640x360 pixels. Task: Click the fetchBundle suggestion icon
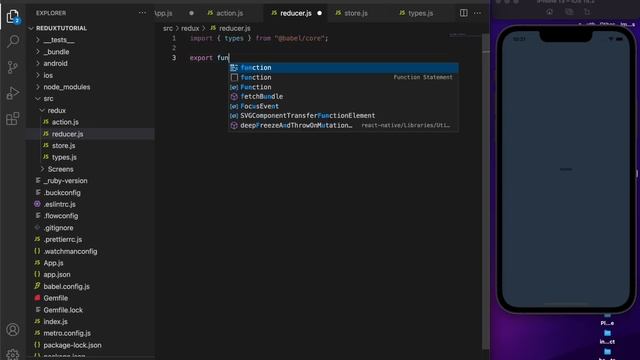pos(234,96)
